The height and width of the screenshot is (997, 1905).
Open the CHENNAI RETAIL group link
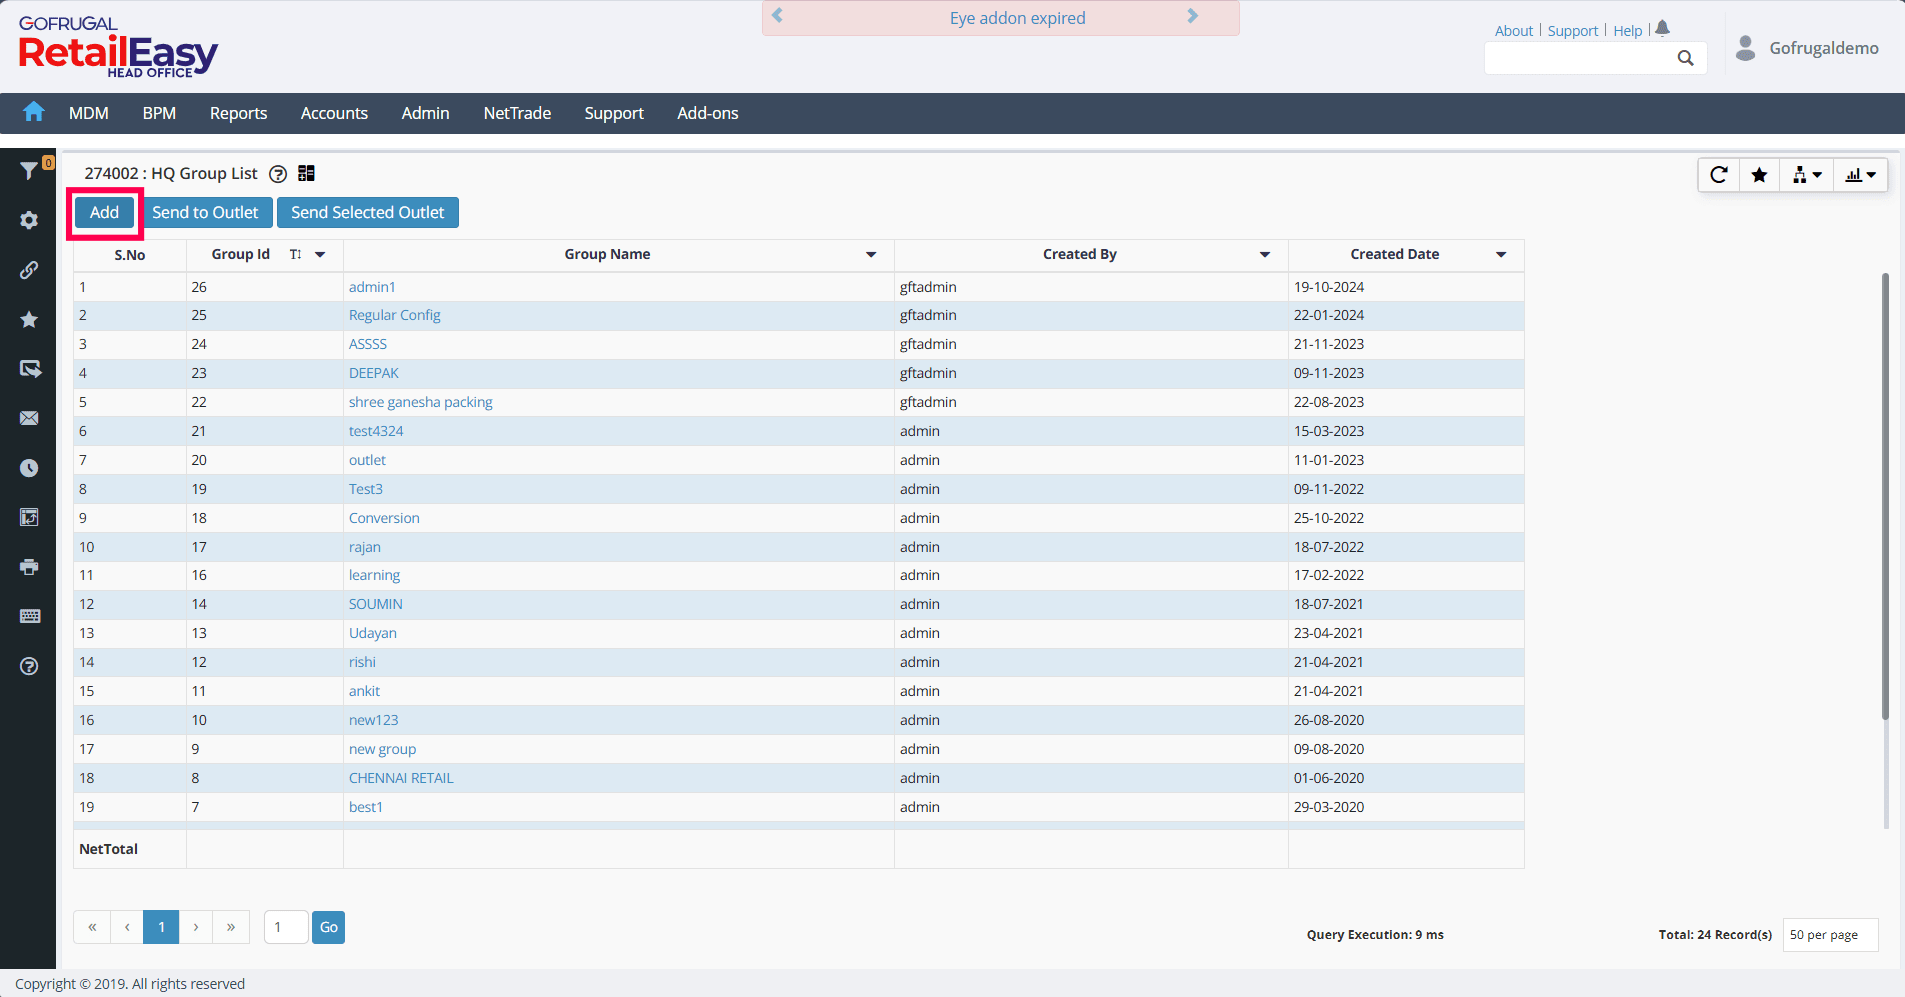coord(401,778)
